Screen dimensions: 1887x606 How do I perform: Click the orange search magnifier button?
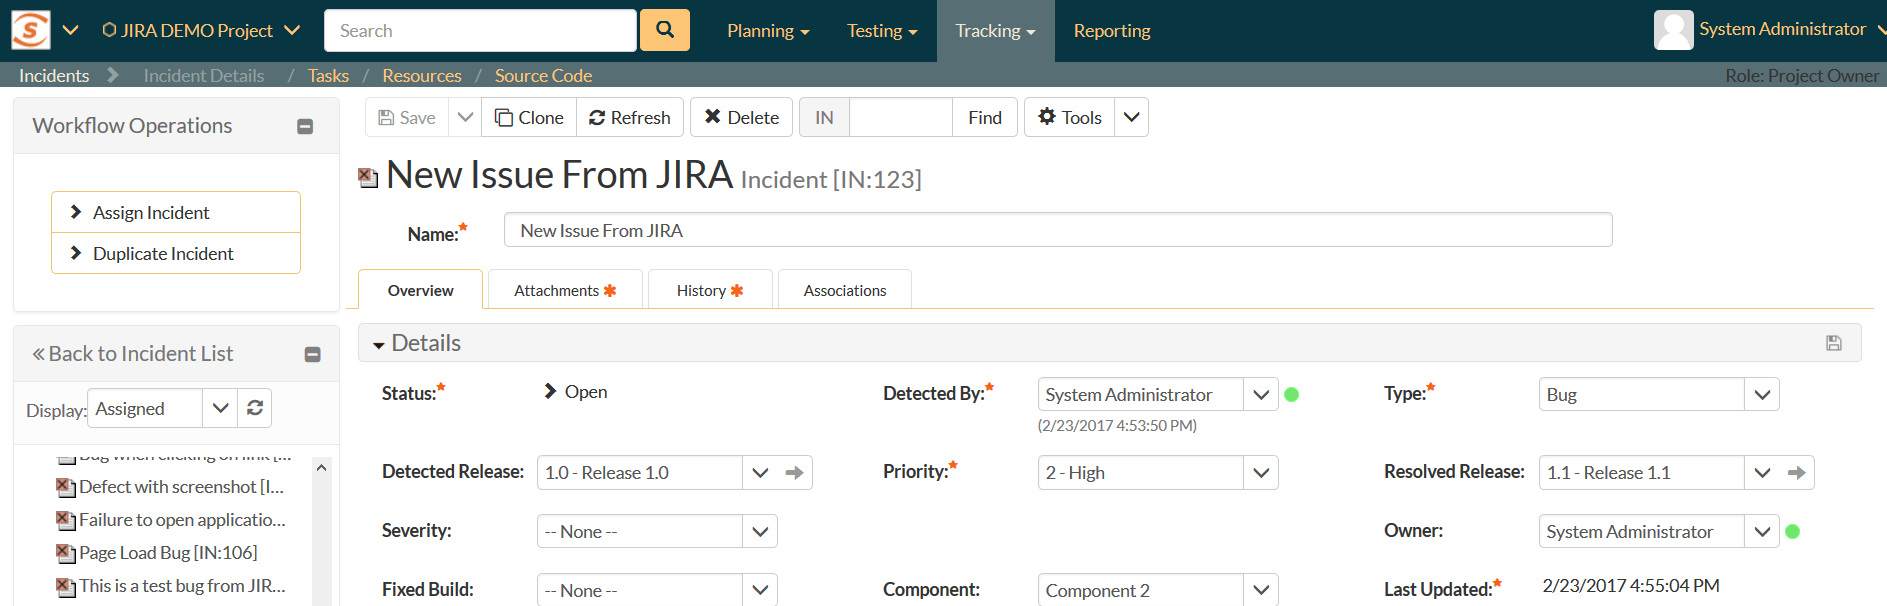[664, 30]
